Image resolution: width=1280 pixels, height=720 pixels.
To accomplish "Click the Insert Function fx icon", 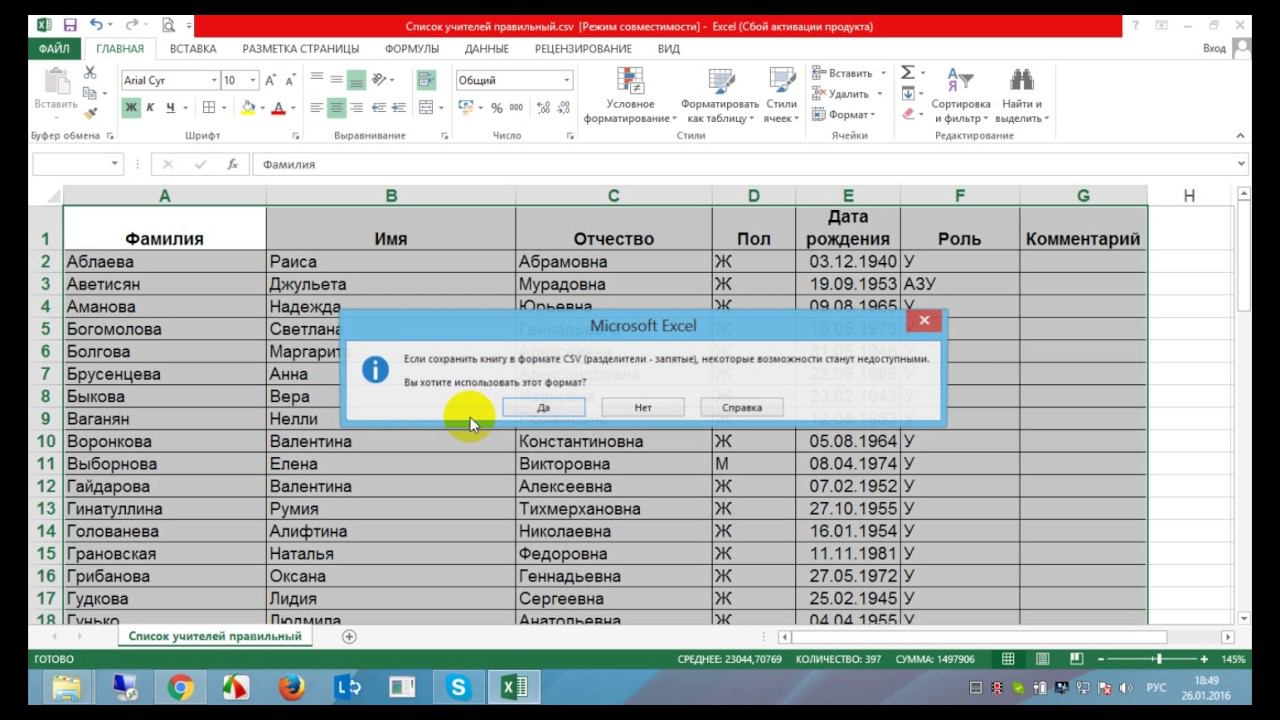I will coord(233,164).
